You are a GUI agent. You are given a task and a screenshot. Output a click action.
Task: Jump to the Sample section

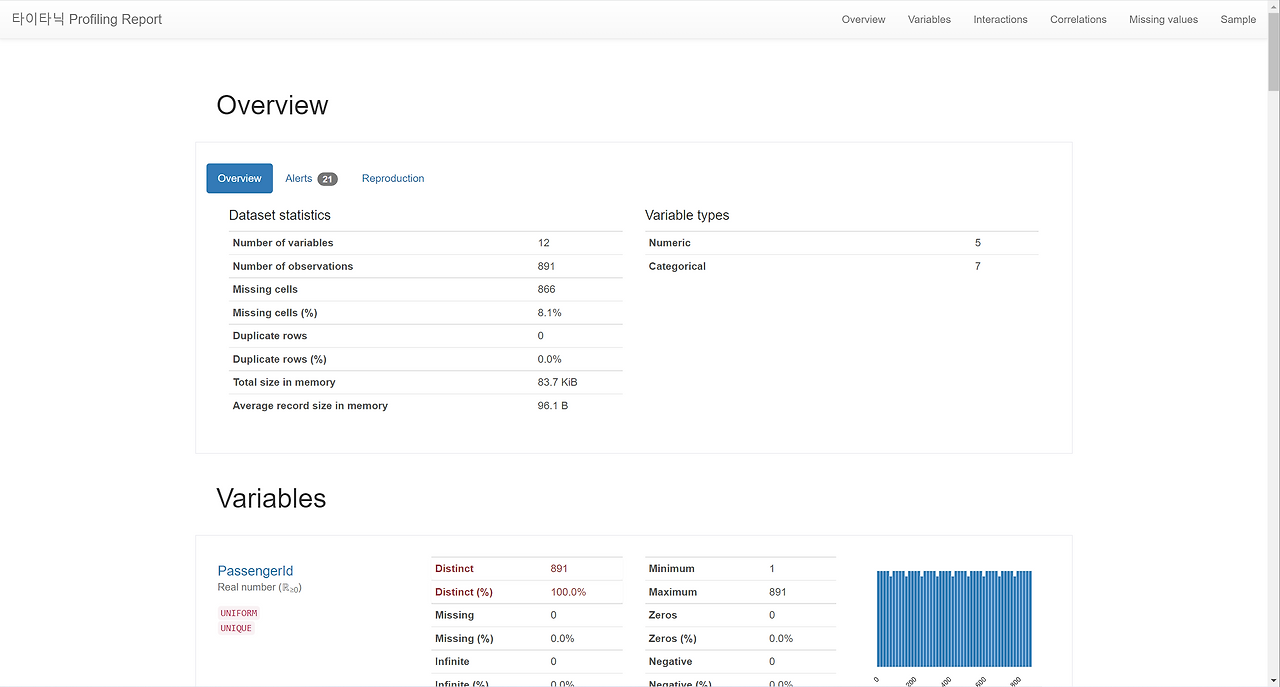[x=1238, y=19]
